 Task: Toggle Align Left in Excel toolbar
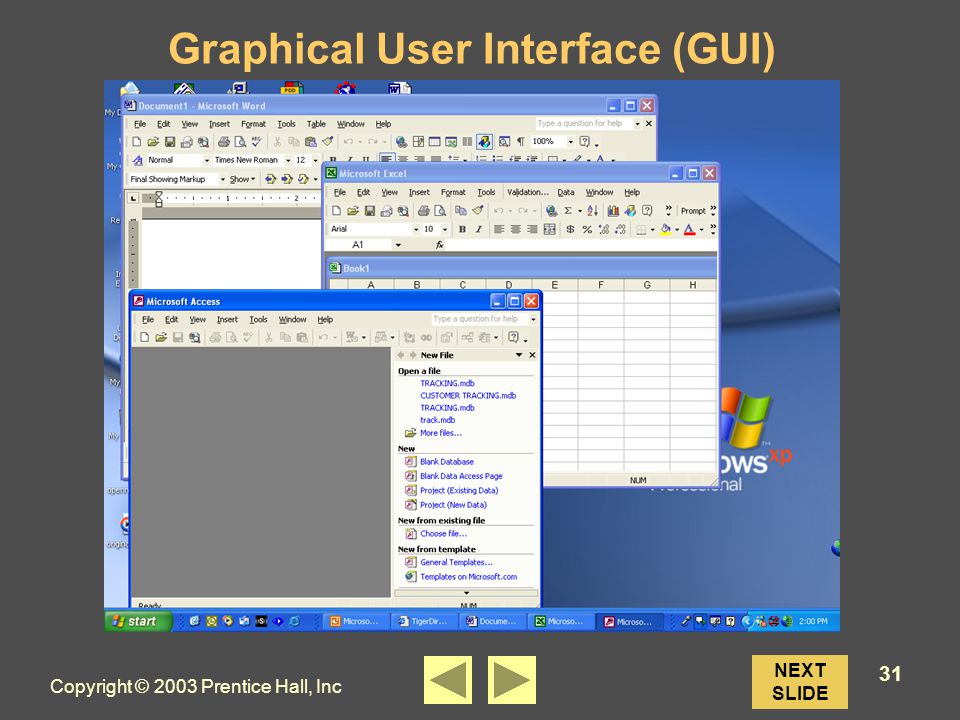499,229
